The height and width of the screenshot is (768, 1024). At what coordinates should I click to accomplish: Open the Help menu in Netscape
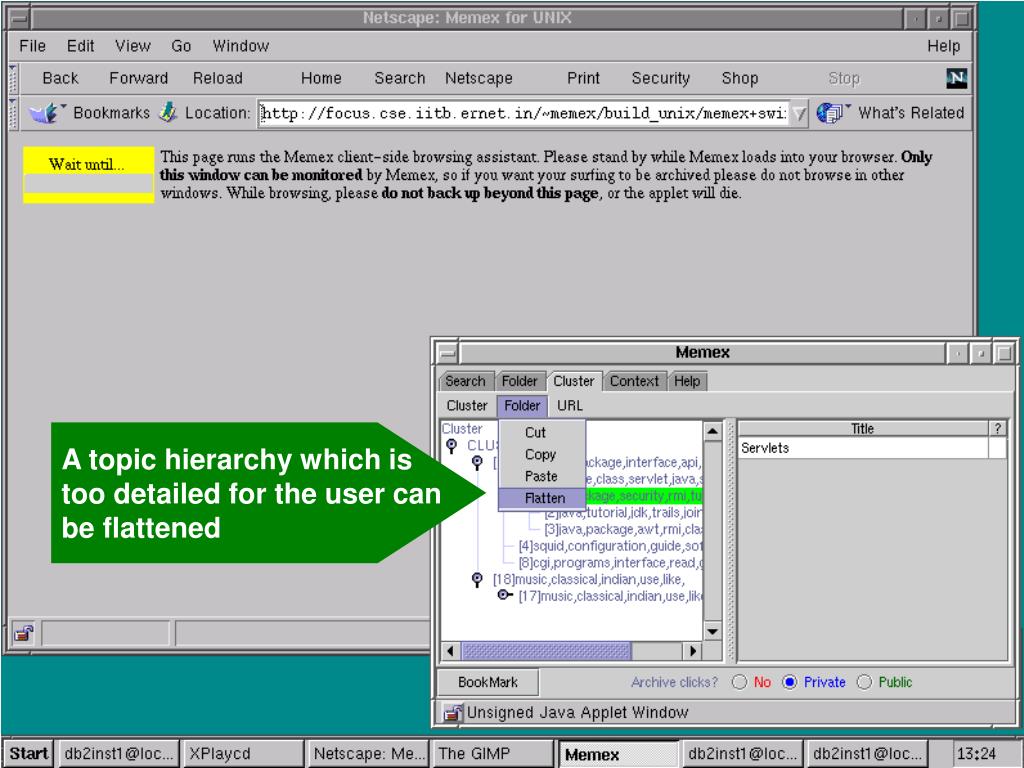click(x=944, y=46)
